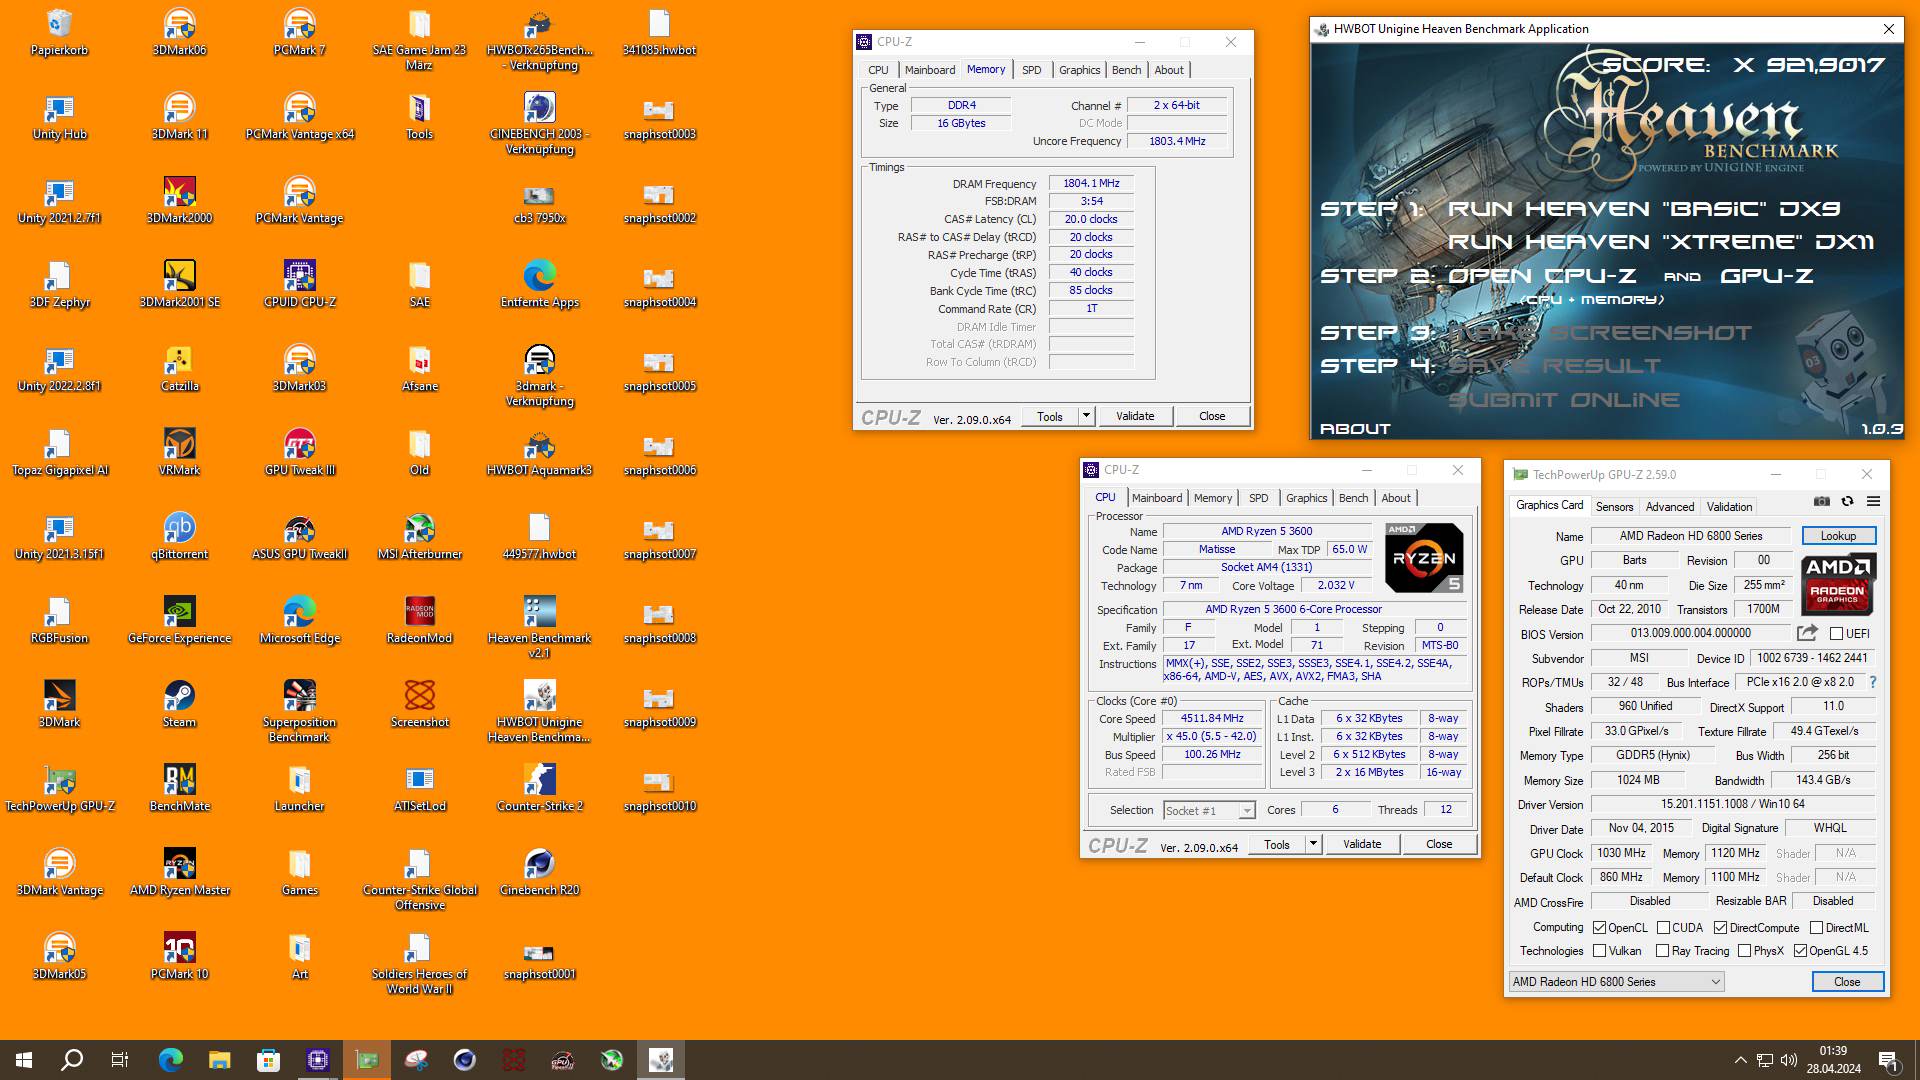Toggle the Ray Tracing checkbox
This screenshot has width=1920, height=1080.
click(x=1662, y=951)
